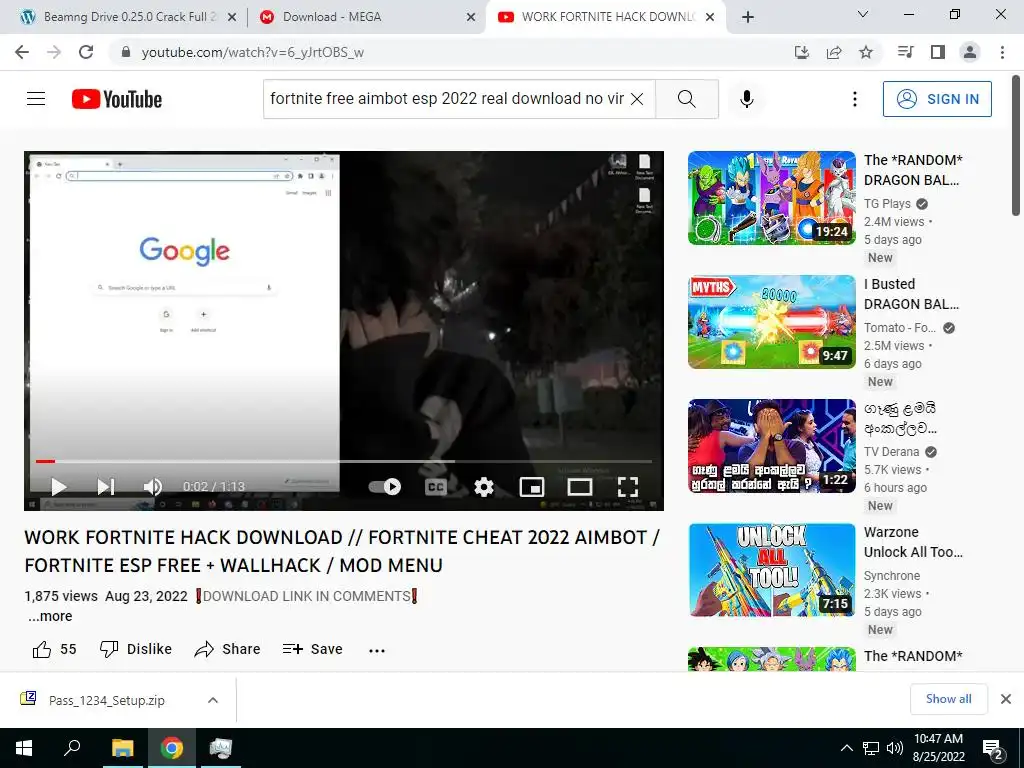This screenshot has width=1024, height=768.
Task: Expand description with ...more
Action: (x=50, y=616)
